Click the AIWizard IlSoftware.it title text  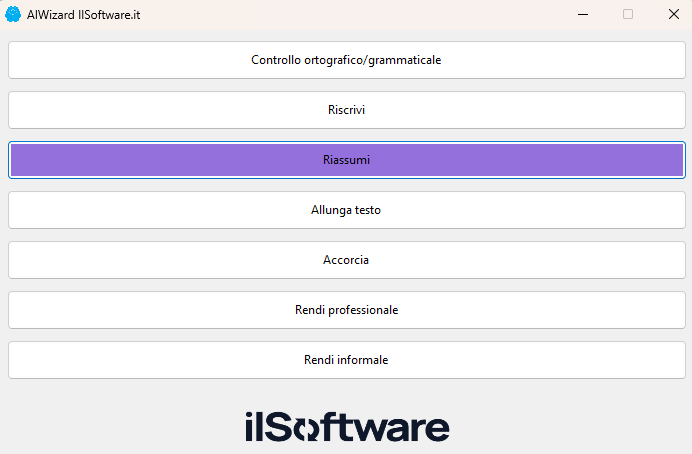(83, 14)
